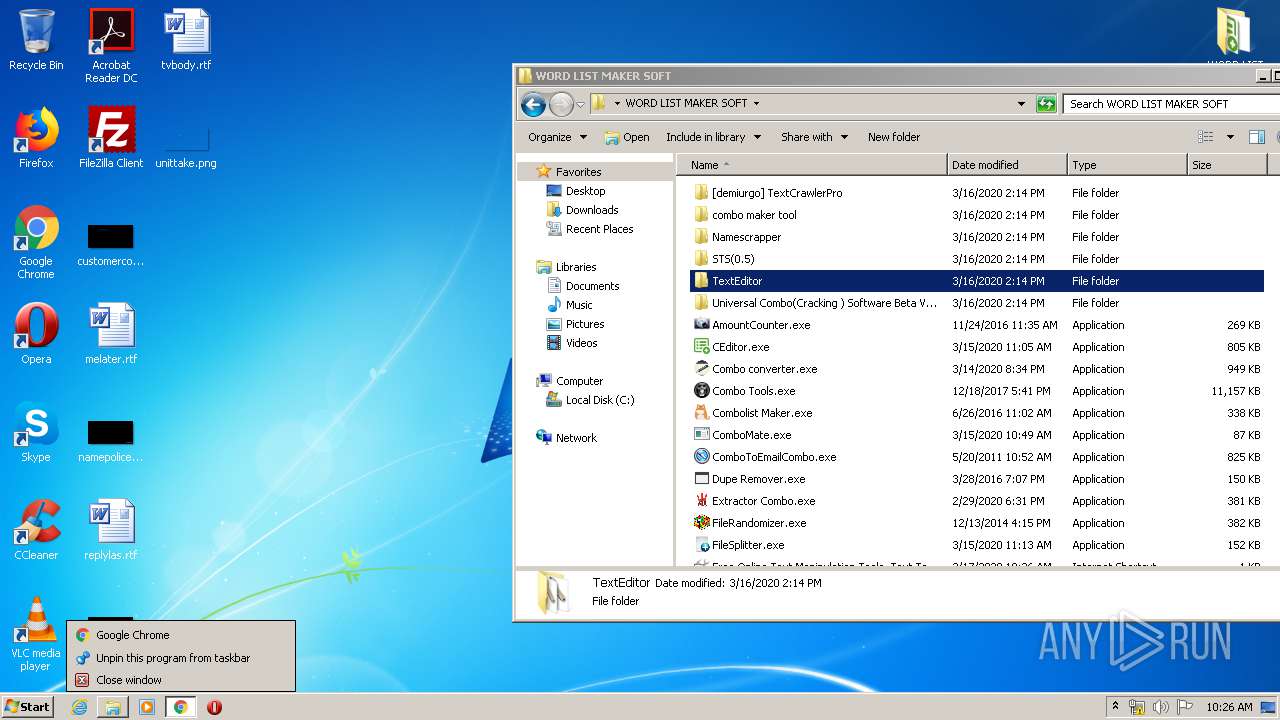Screen dimensions: 1280x720
Task: Click the Explorer Forward navigation button
Action: pos(561,103)
